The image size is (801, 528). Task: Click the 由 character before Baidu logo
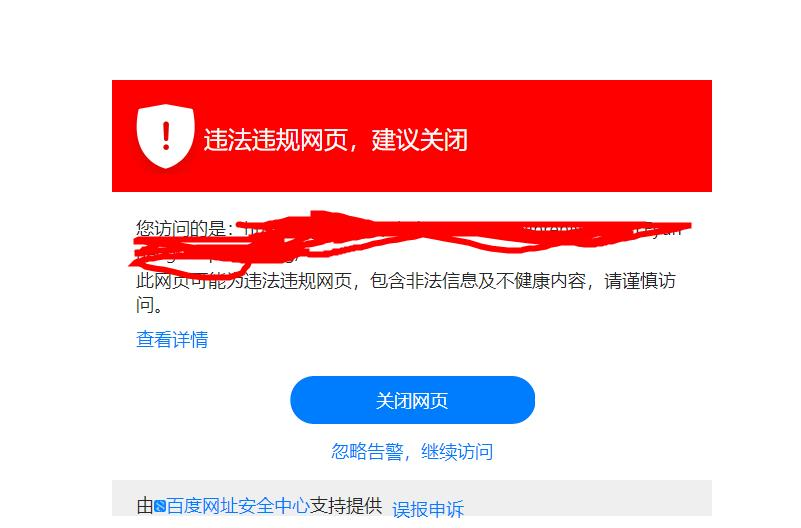(x=145, y=506)
